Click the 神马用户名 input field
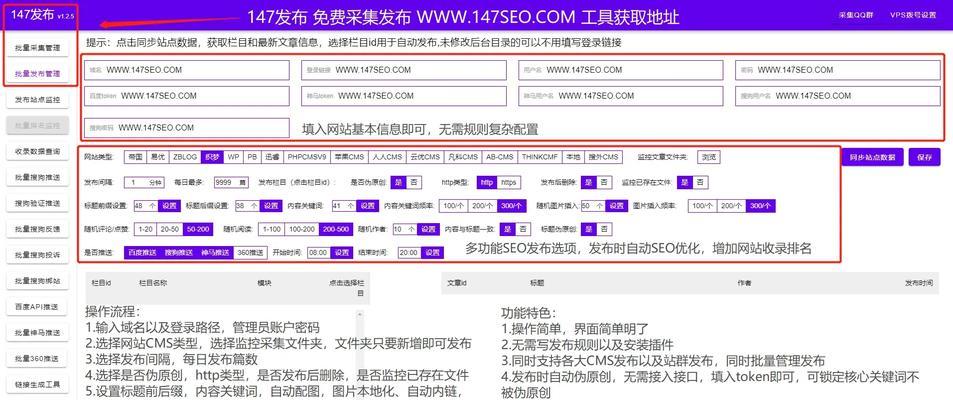 (x=621, y=96)
